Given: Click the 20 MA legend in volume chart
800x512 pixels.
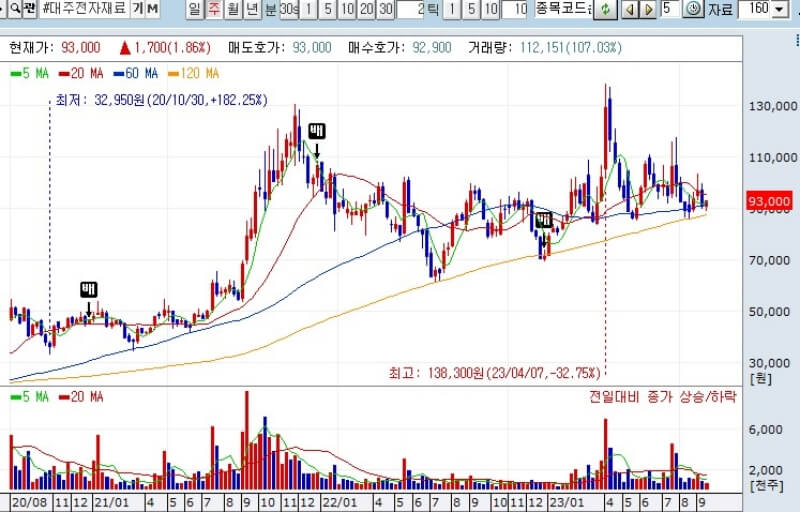Looking at the screenshot, I should [x=81, y=397].
